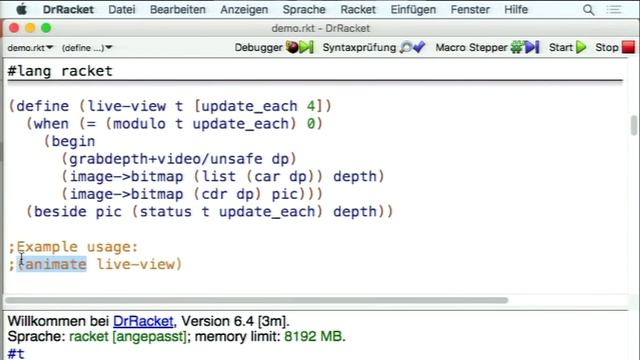
Task: Click '8192 MB' memory limit text
Action: coord(314,337)
